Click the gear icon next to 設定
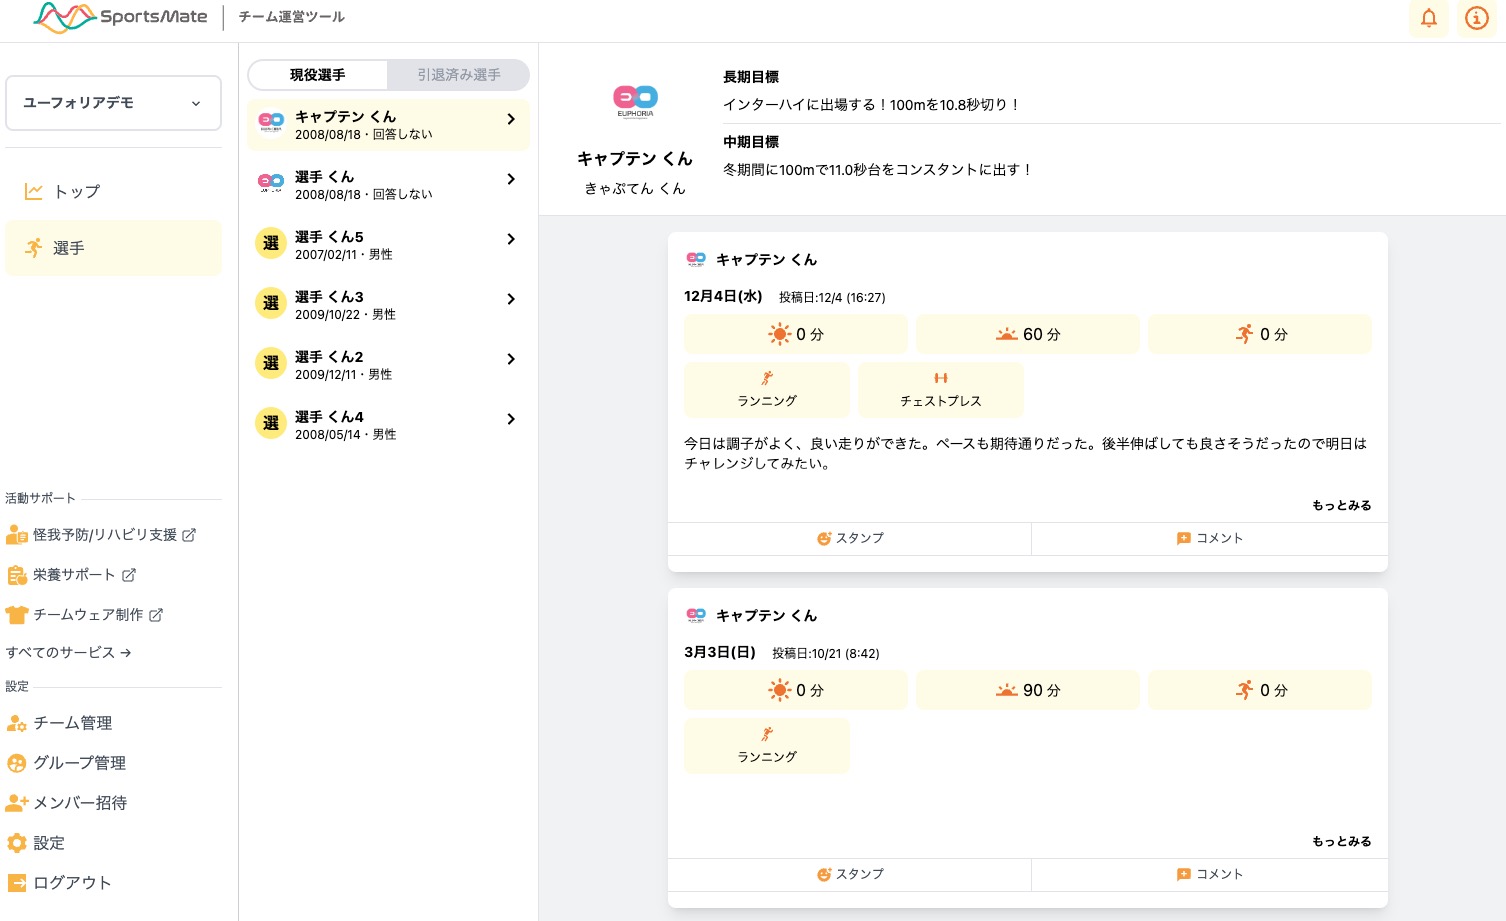 pos(17,843)
